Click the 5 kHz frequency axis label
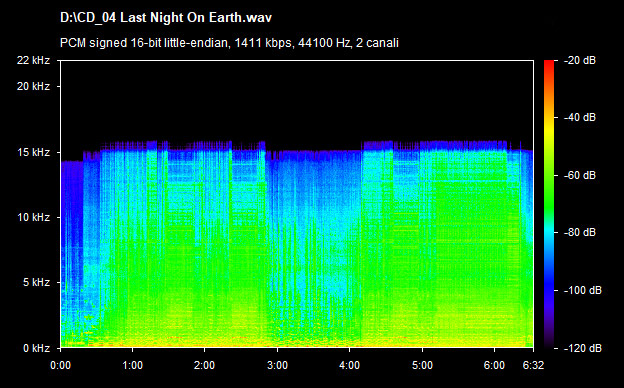 [36, 283]
